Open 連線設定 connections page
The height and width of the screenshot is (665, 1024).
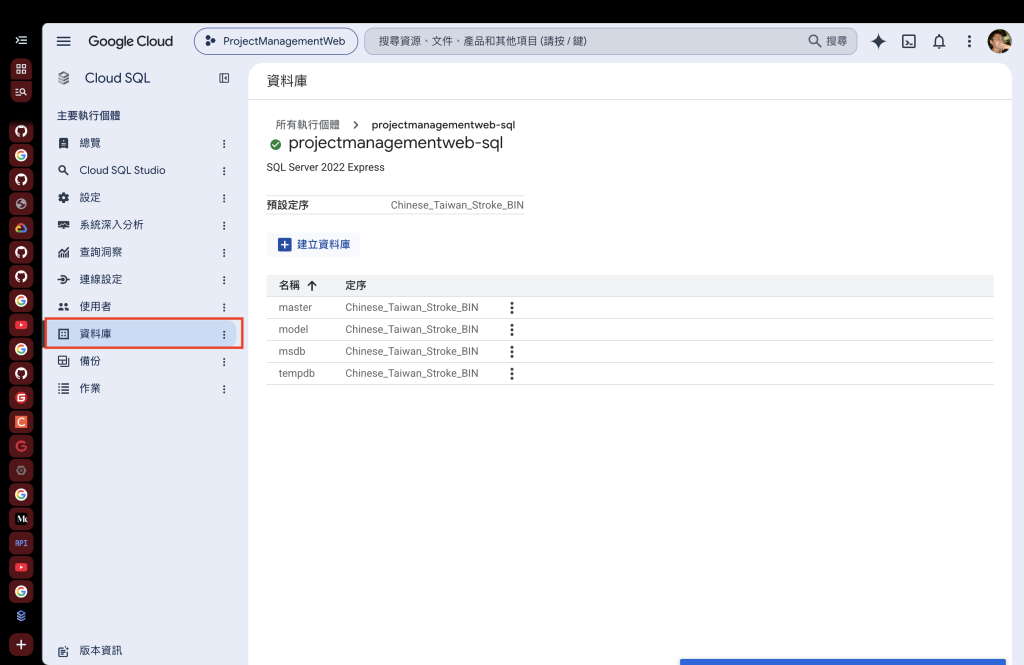point(101,279)
